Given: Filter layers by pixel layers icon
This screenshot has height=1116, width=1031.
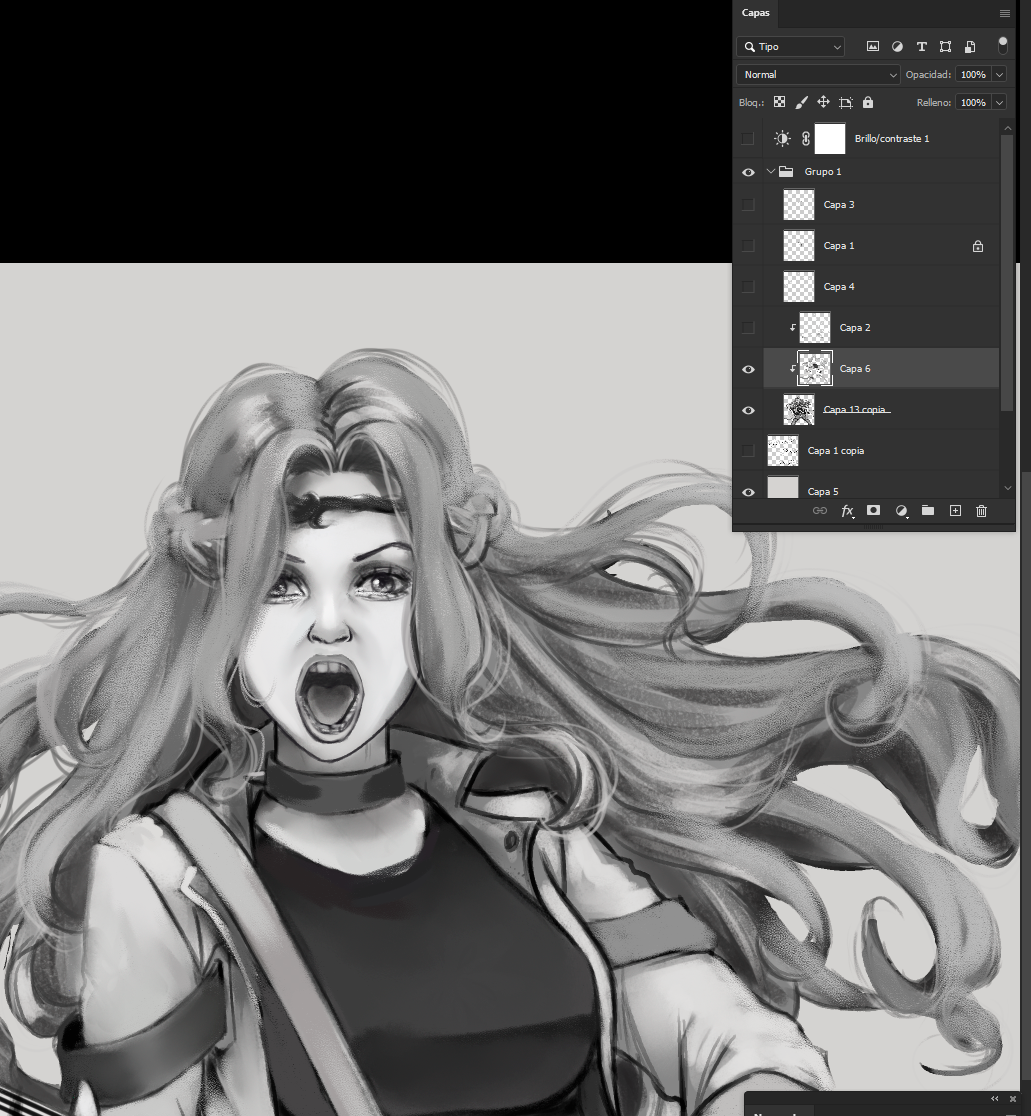Looking at the screenshot, I should [x=872, y=46].
